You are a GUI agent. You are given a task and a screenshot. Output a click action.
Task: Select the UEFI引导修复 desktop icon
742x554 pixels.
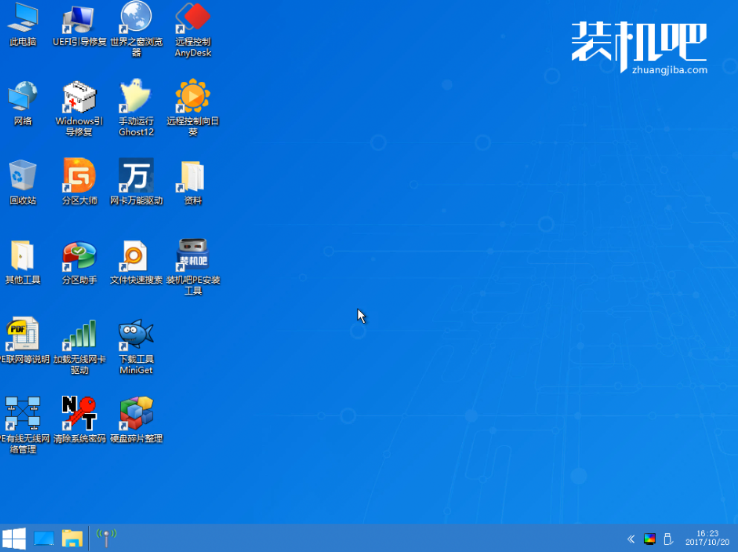coord(79,19)
